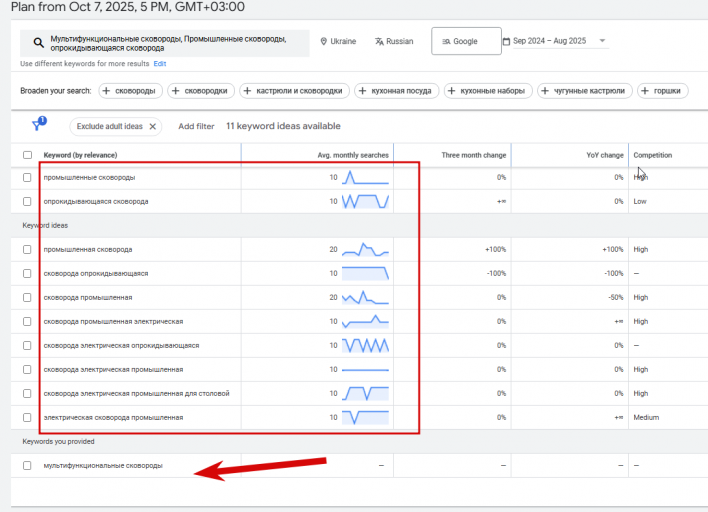708x512 pixels.
Task: Add the кастрюли и сковородки broaden chip
Action: pyautogui.click(x=294, y=91)
